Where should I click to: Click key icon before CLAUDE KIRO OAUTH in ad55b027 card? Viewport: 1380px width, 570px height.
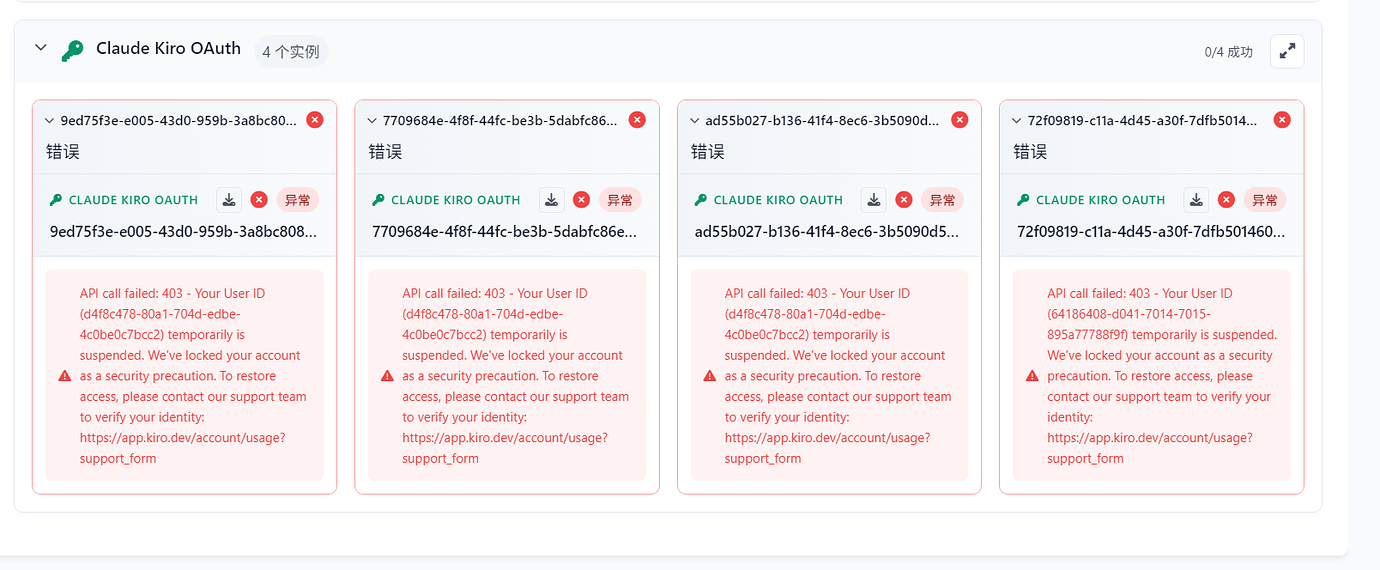(701, 200)
